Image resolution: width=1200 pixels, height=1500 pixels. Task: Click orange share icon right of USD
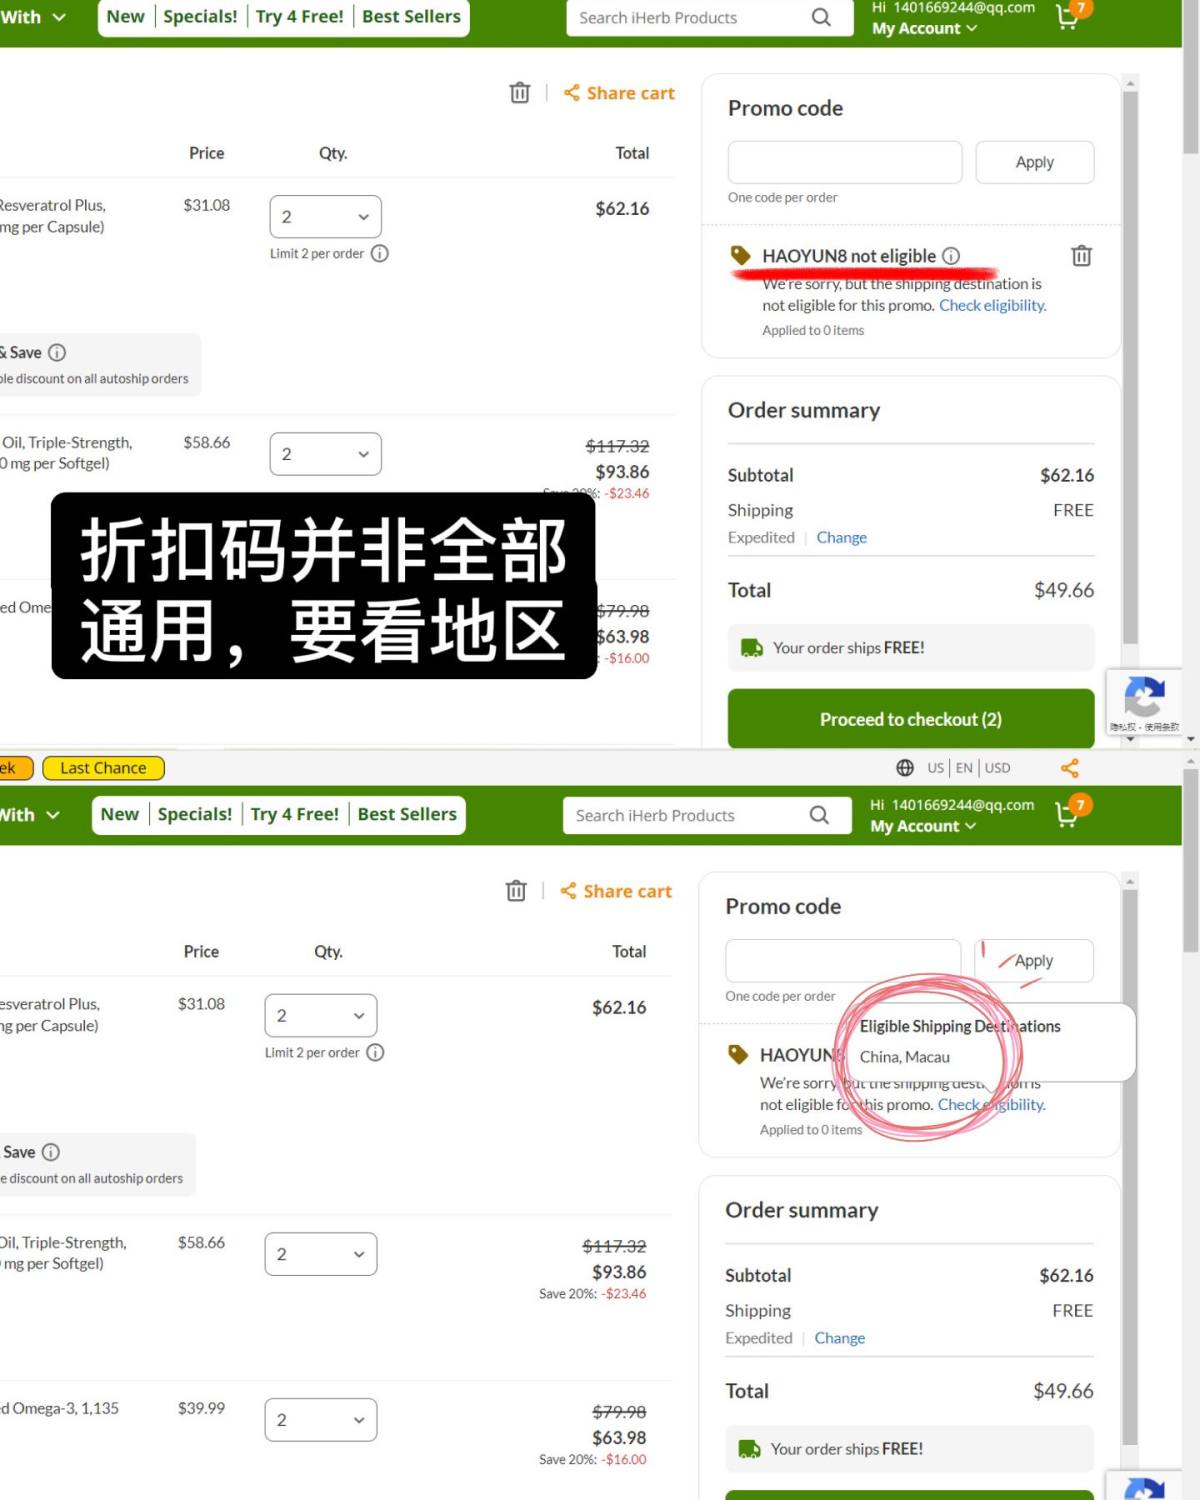click(1070, 768)
